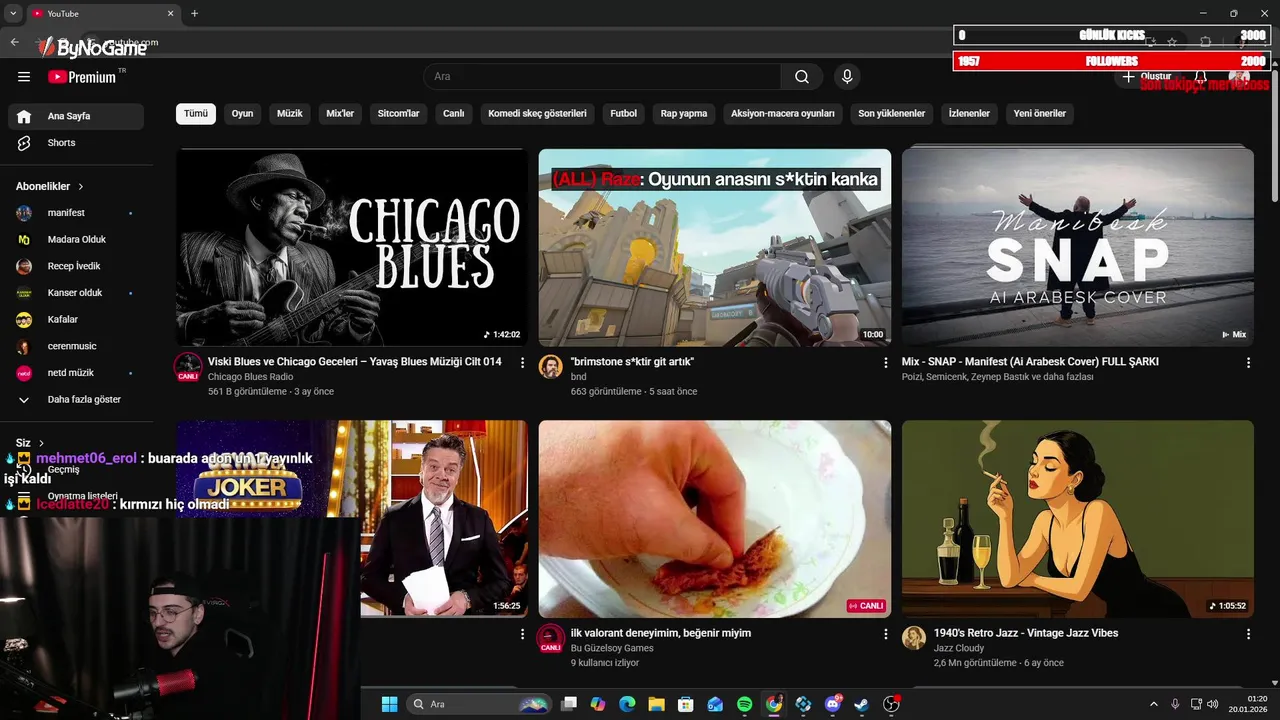This screenshot has height=720, width=1280.
Task: Select the Yeni öneriler chip
Action: [x=1040, y=114]
